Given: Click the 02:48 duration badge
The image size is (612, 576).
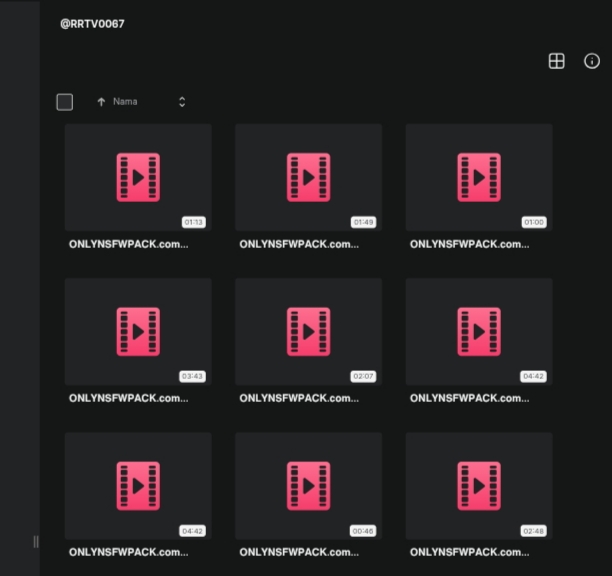Looking at the screenshot, I should (x=534, y=531).
